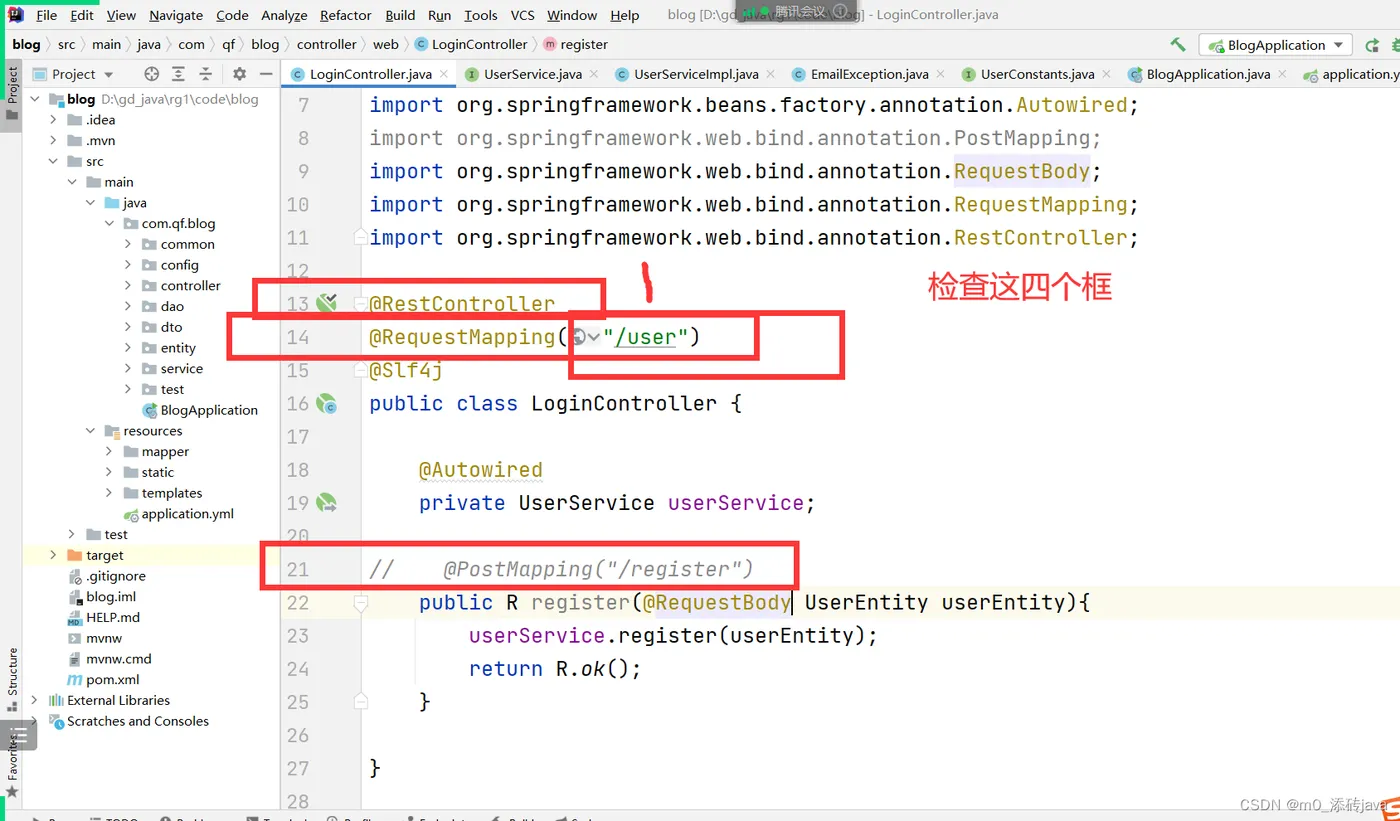Switch to the UserService.java tab
Image resolution: width=1400 pixels, height=821 pixels.
pyautogui.click(x=532, y=74)
